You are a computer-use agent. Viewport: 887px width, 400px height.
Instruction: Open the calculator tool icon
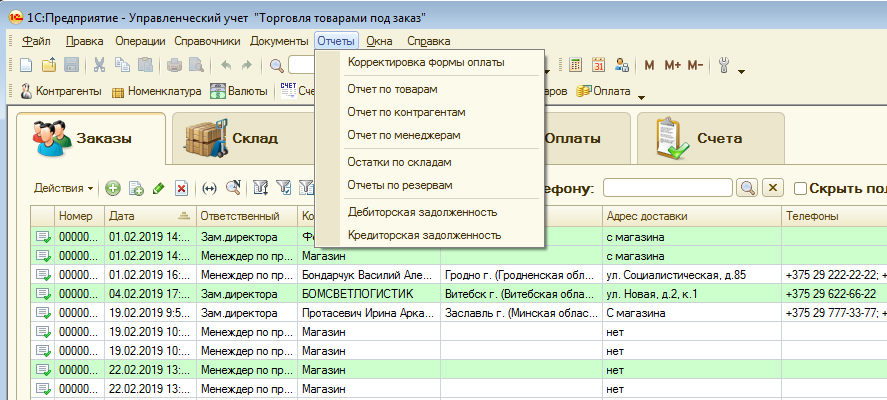(x=575, y=65)
